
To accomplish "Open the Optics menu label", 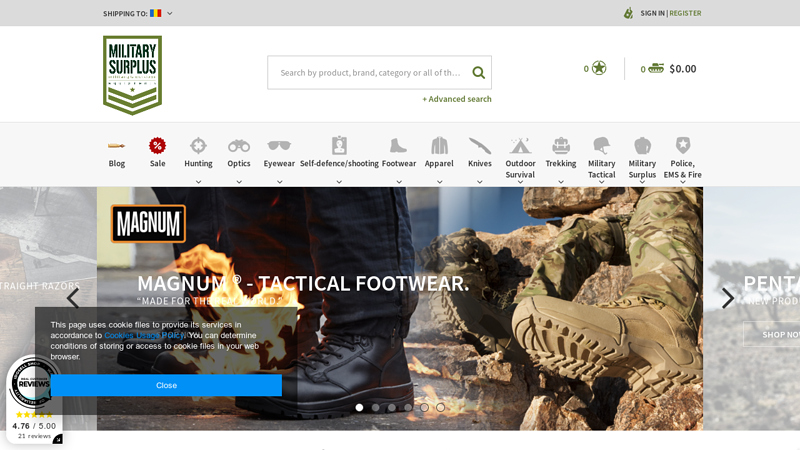I will click(239, 163).
